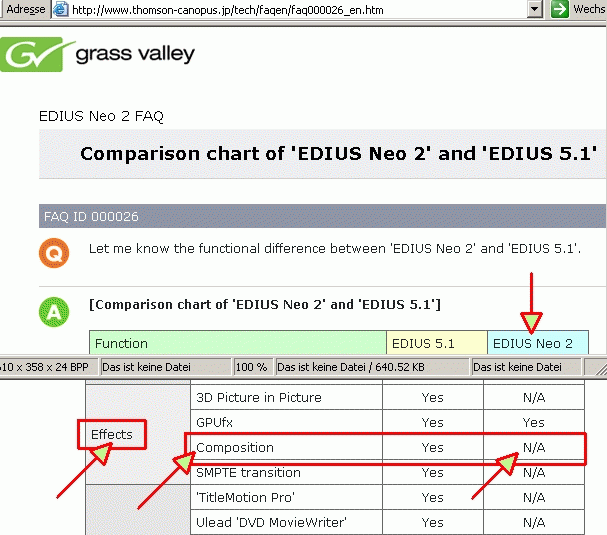Click the Grass Valley logo

point(97,54)
